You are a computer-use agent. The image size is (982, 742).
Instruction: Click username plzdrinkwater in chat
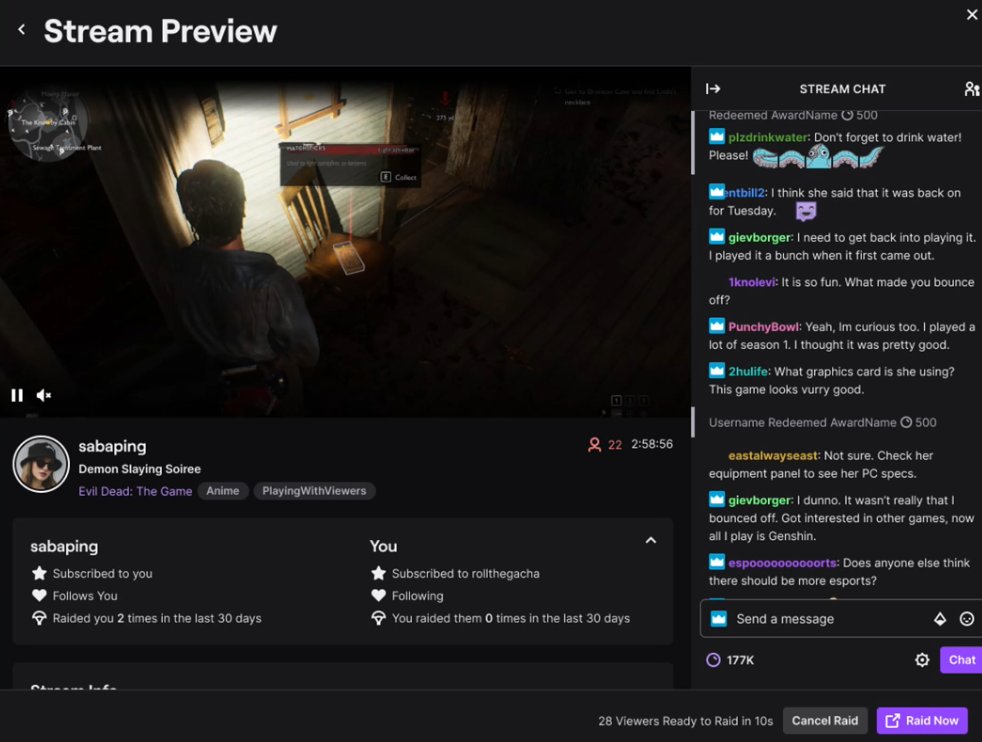pos(768,138)
